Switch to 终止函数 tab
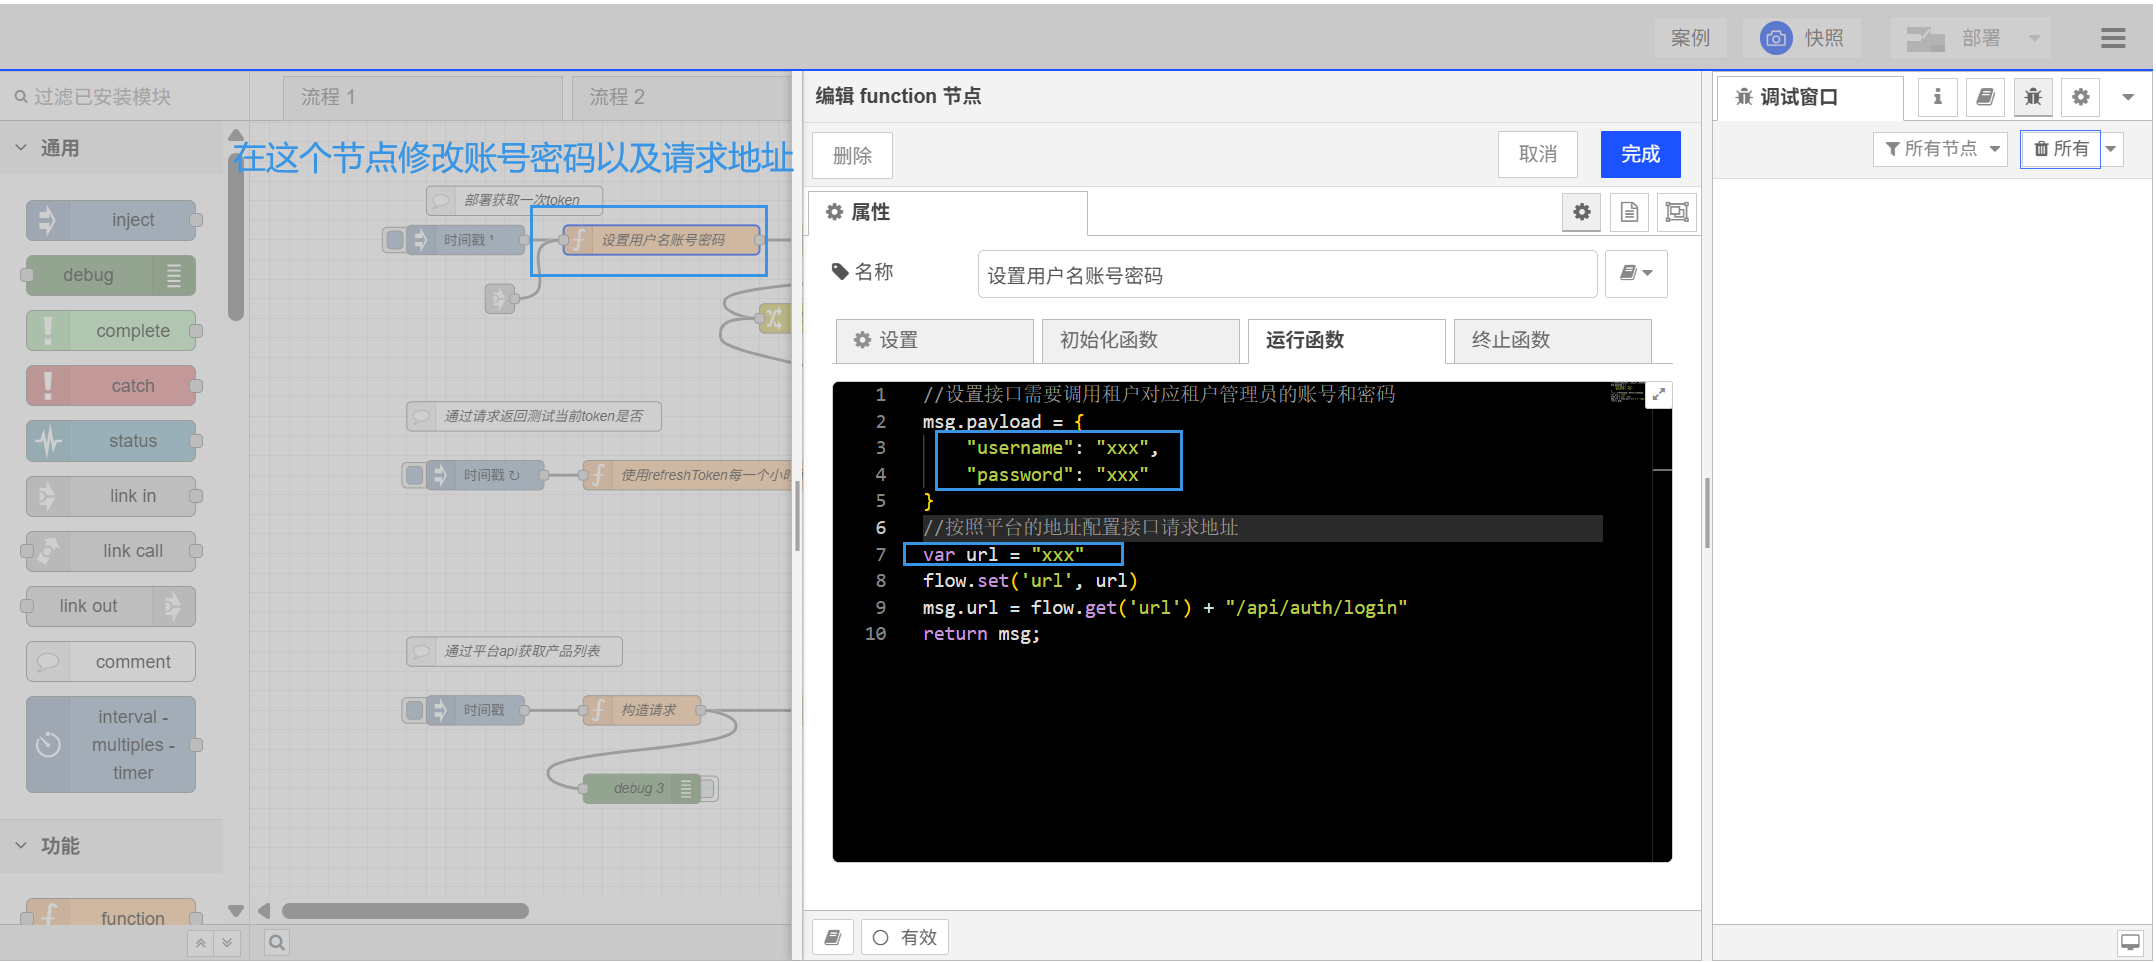 tap(1552, 340)
